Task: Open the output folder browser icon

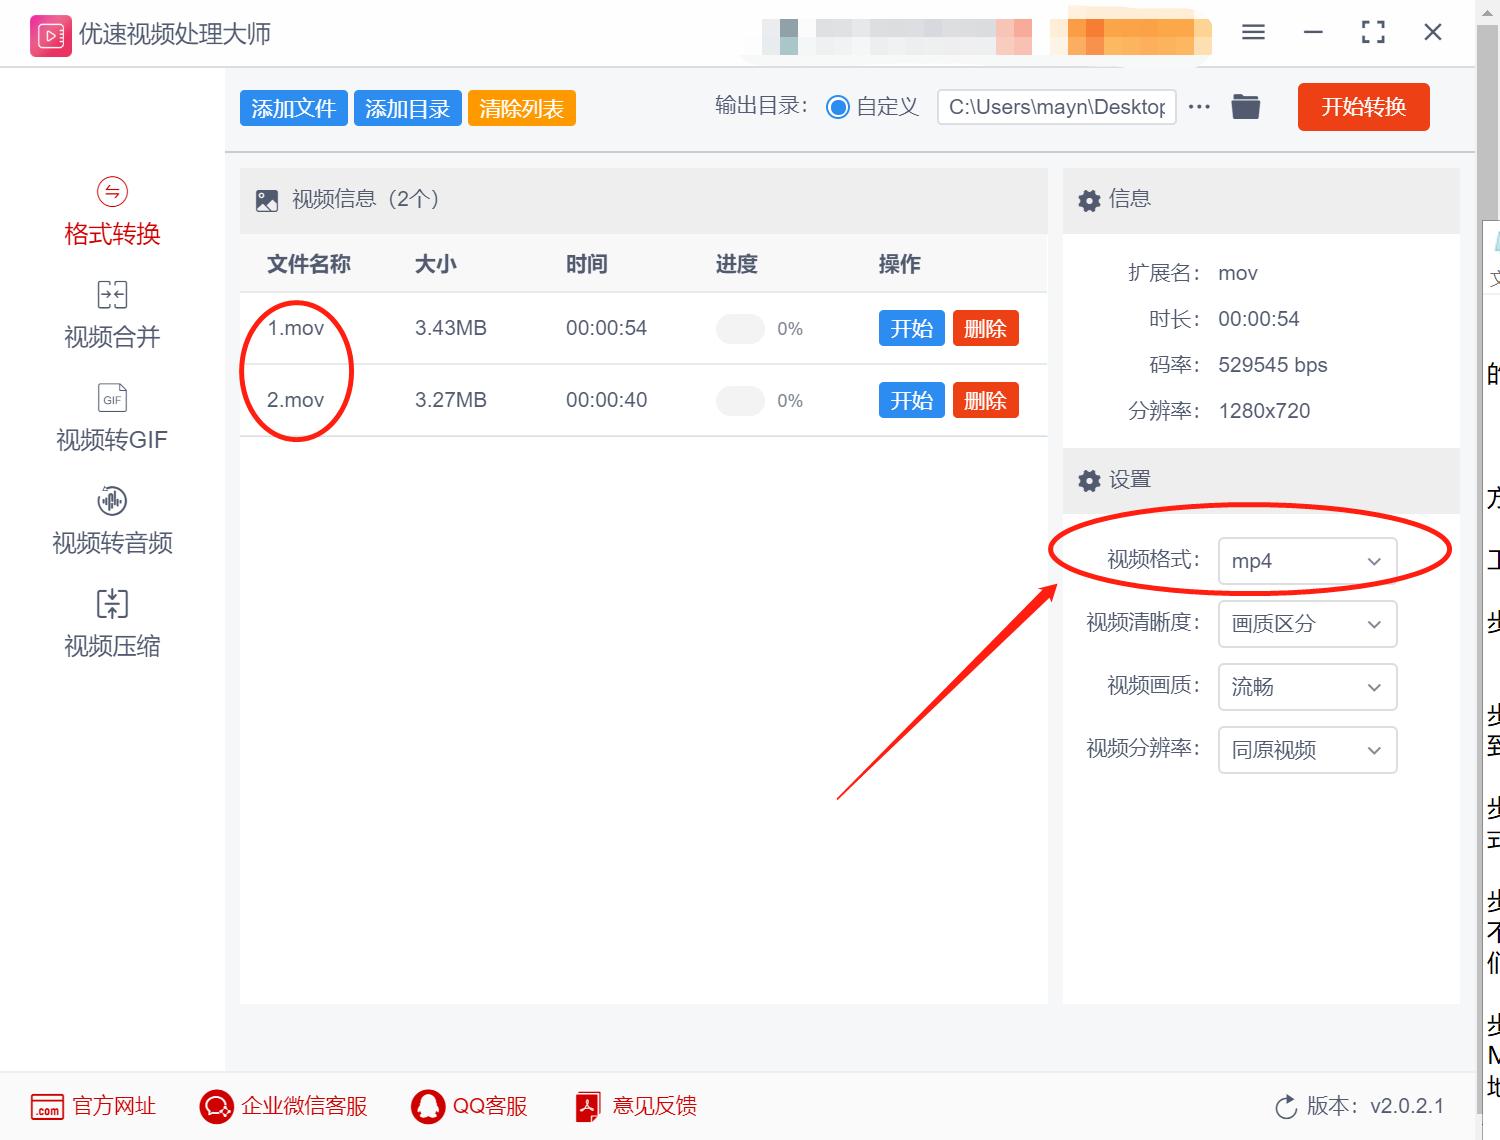Action: tap(1245, 106)
